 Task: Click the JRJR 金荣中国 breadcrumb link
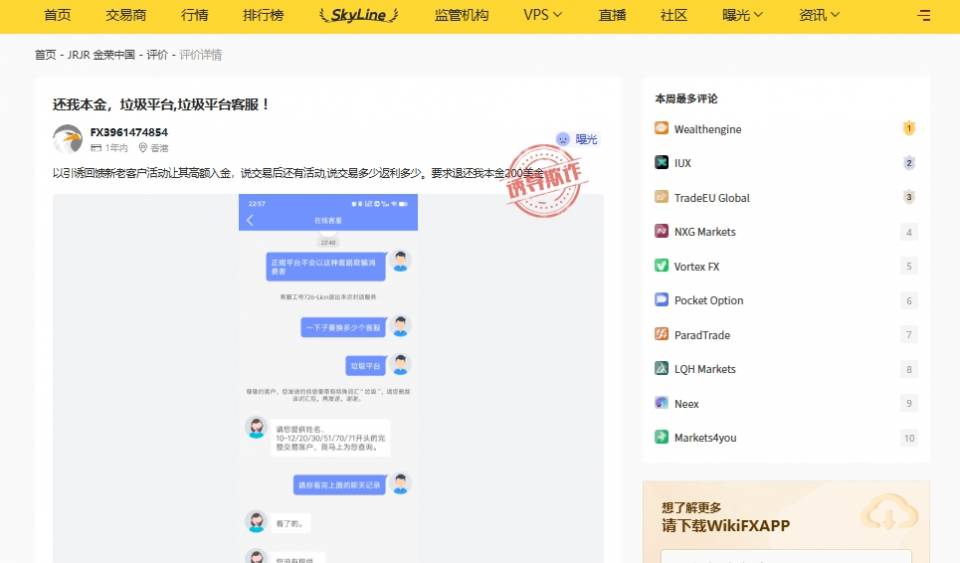tap(101, 54)
